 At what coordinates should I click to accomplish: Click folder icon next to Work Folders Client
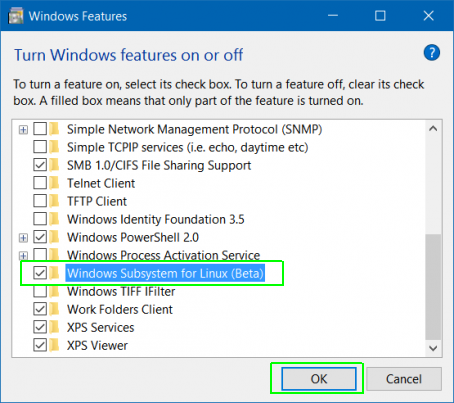click(54, 309)
